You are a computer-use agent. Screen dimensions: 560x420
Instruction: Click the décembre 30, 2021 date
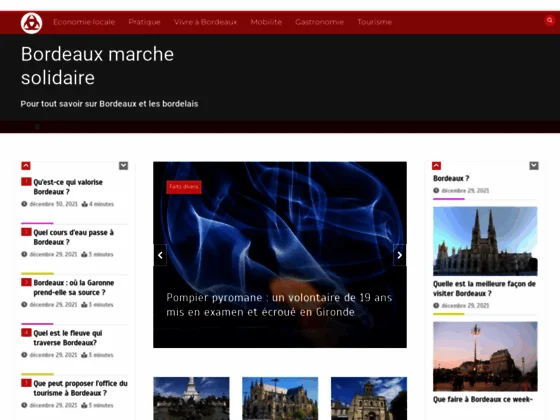click(x=54, y=204)
